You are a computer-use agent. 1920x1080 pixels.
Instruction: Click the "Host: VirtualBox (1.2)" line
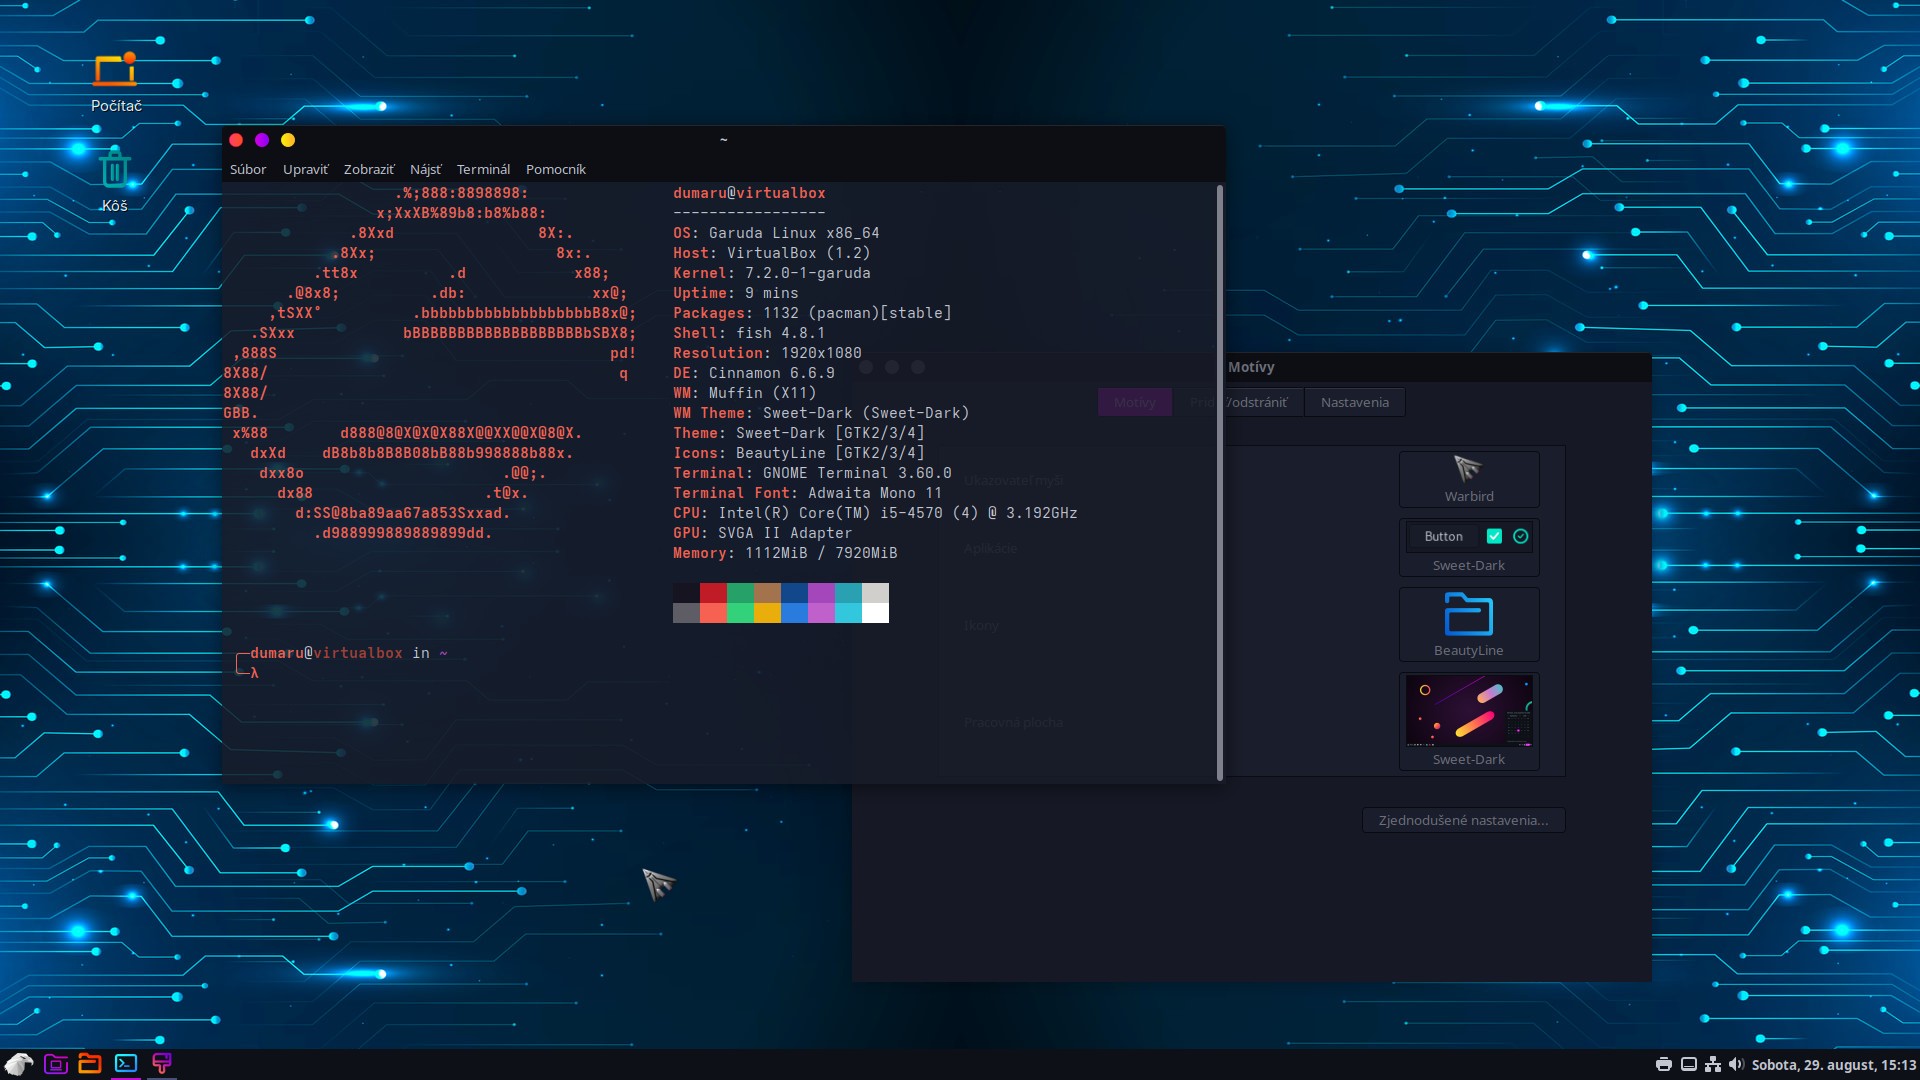[x=771, y=253]
